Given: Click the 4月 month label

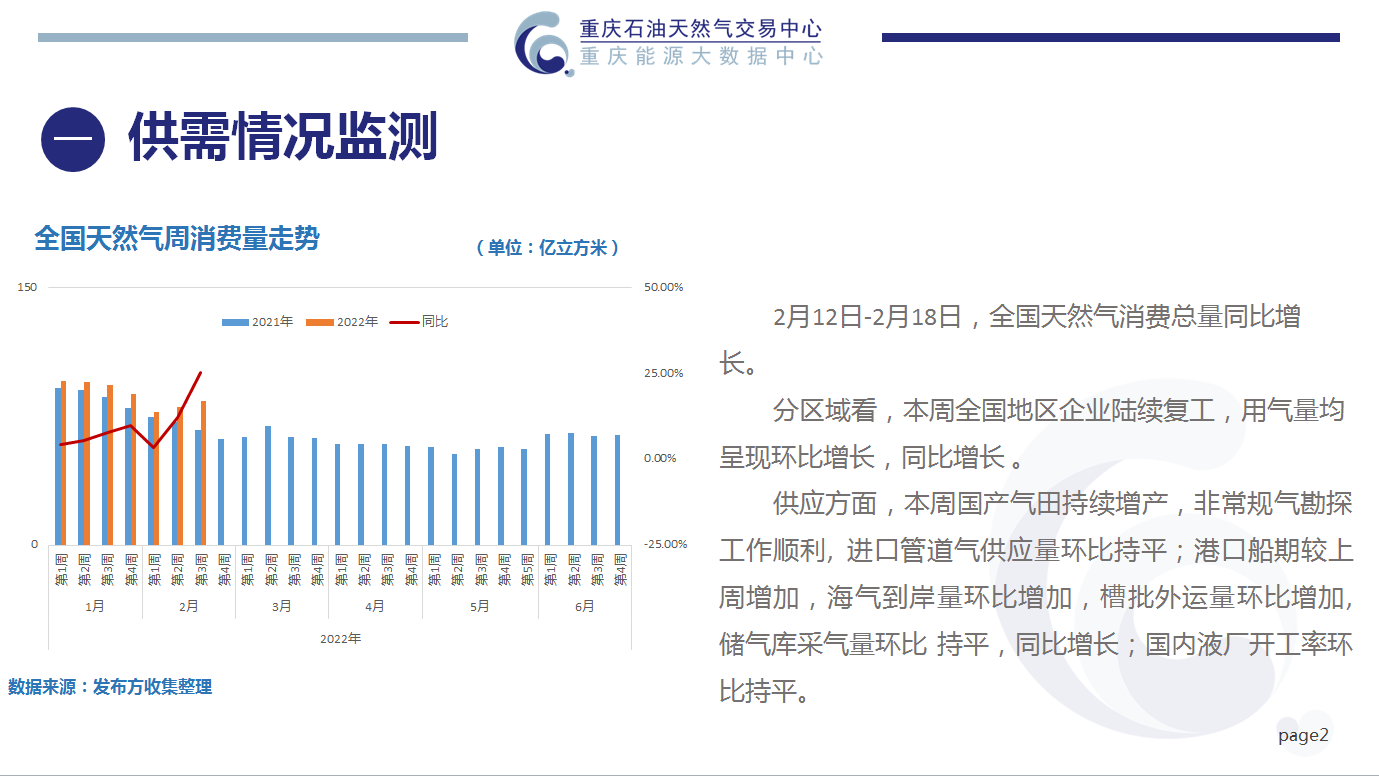Looking at the screenshot, I should pyautogui.click(x=375, y=606).
